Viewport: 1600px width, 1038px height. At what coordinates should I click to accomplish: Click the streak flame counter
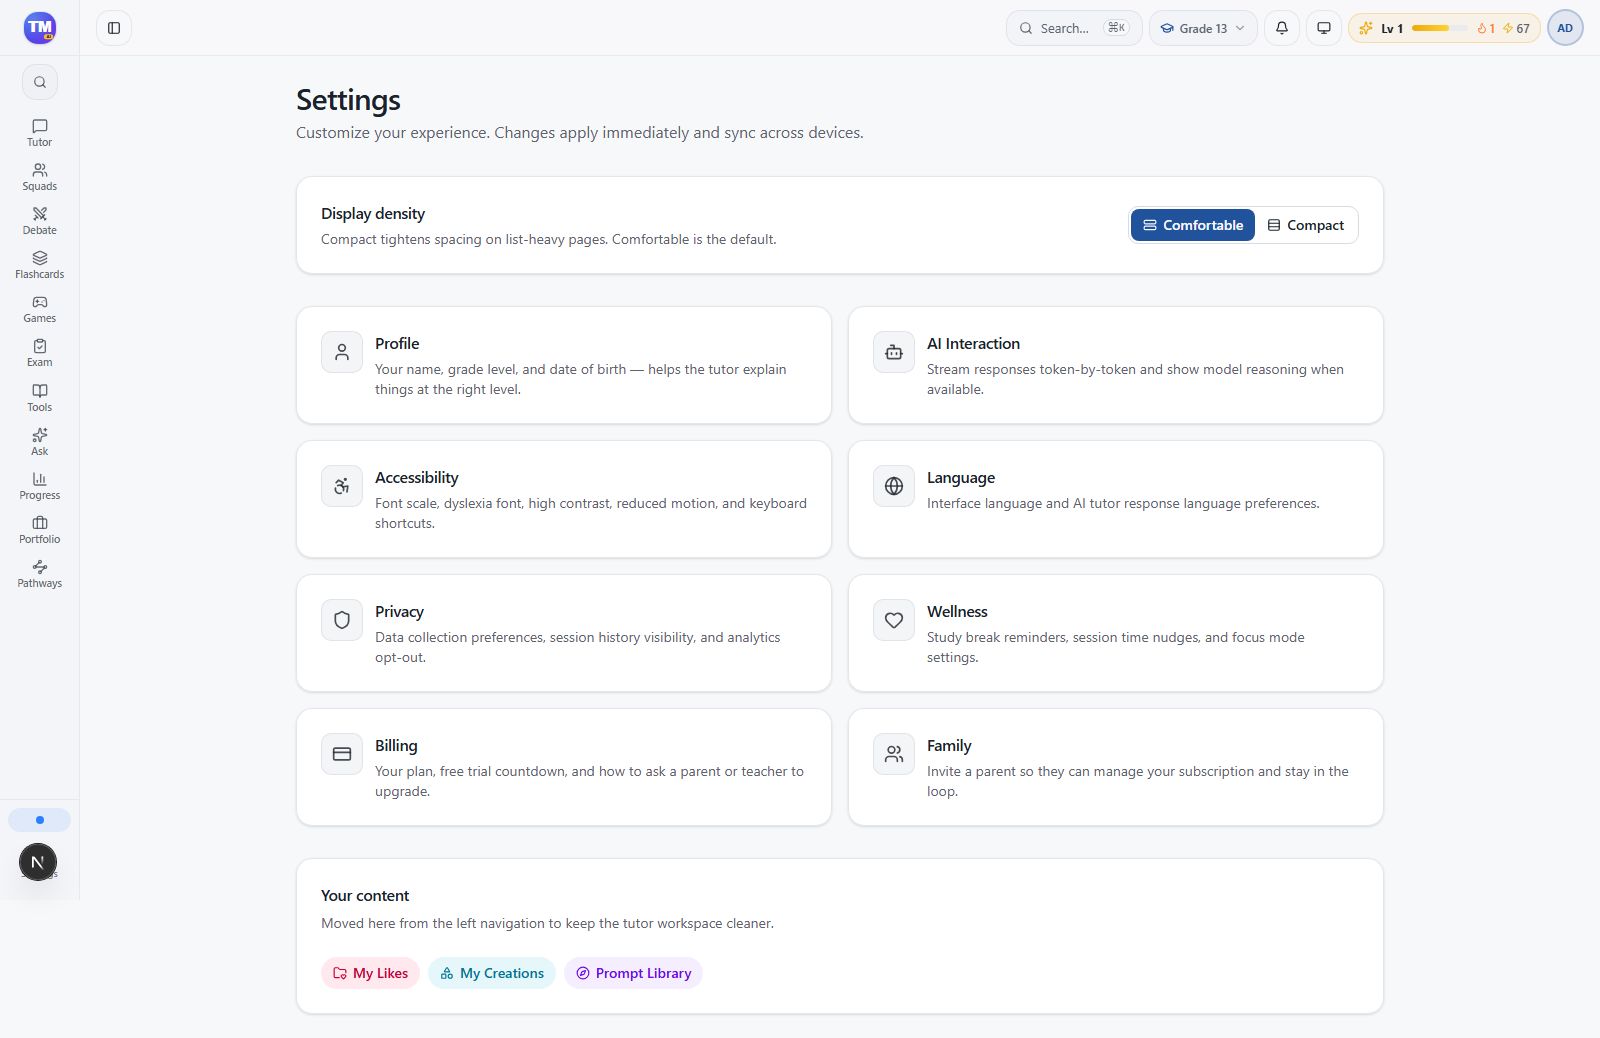click(x=1486, y=28)
